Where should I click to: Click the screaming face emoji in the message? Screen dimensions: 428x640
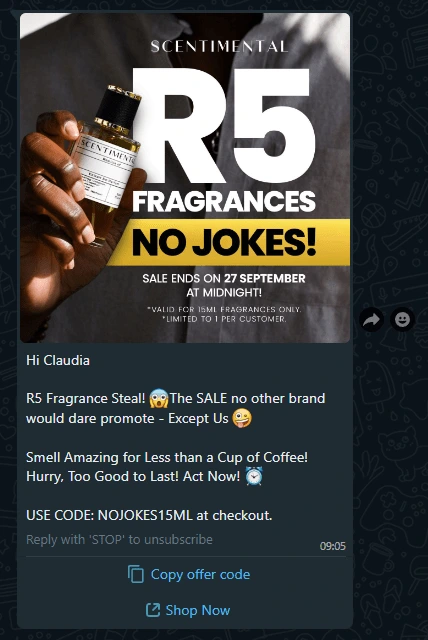[x=159, y=398]
